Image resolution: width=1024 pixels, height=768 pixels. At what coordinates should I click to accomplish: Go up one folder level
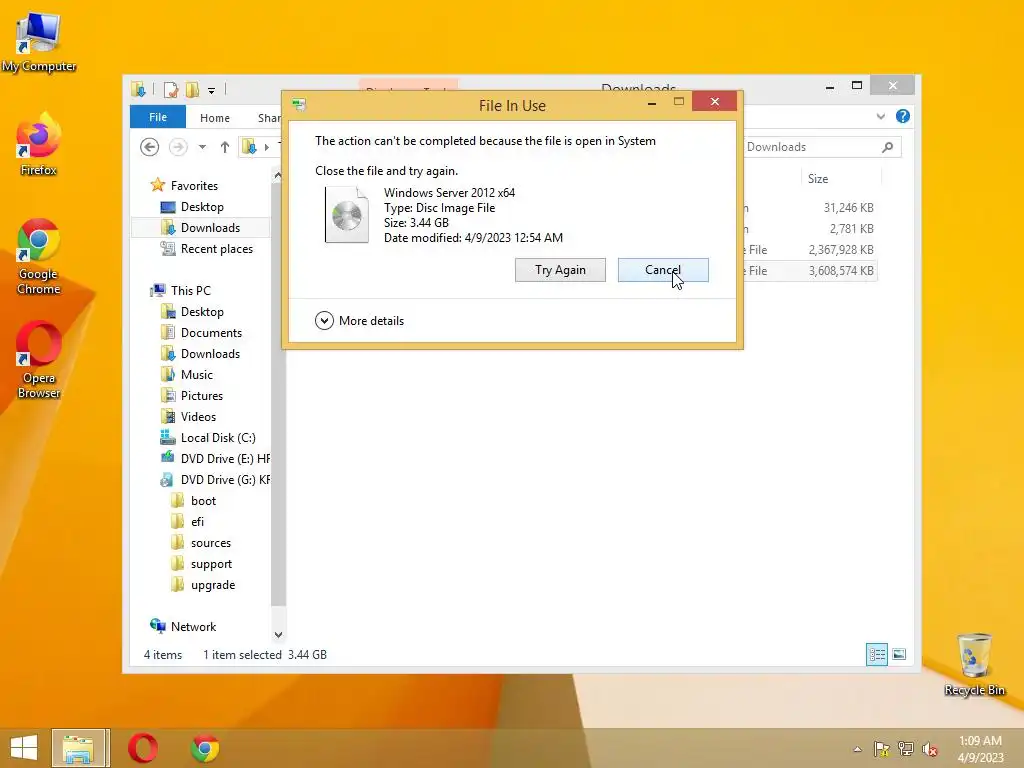coord(225,147)
